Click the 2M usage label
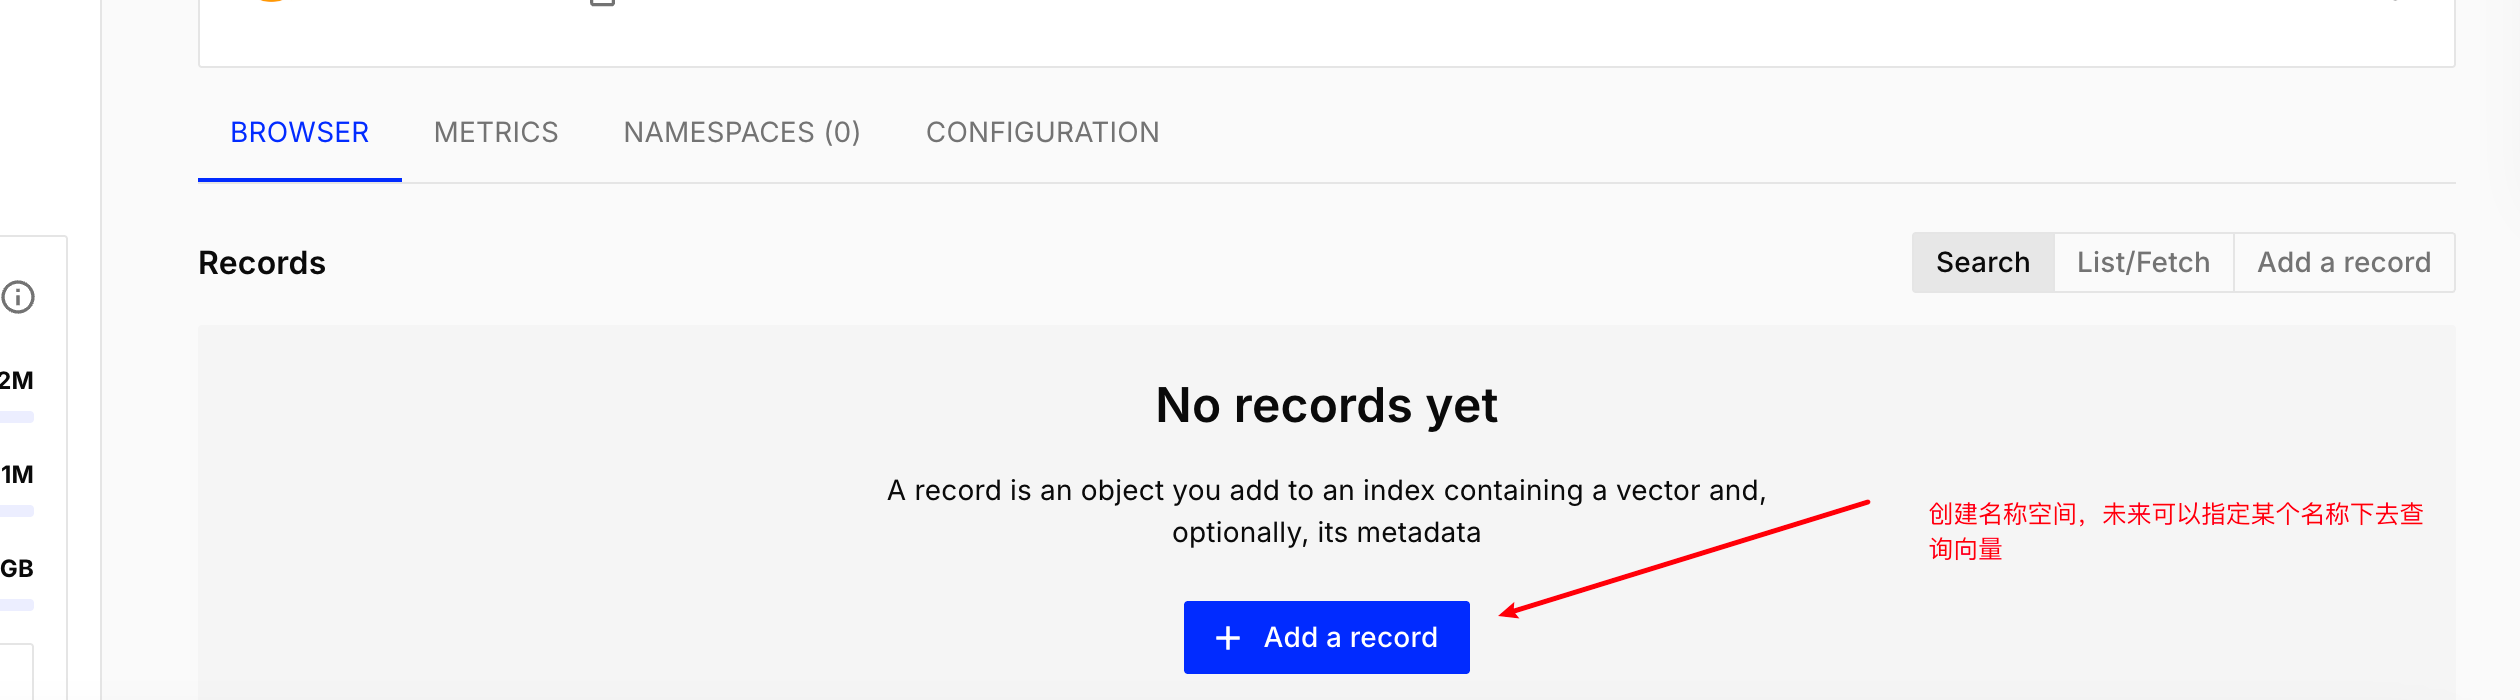Viewport: 2520px width, 700px height. [17, 380]
